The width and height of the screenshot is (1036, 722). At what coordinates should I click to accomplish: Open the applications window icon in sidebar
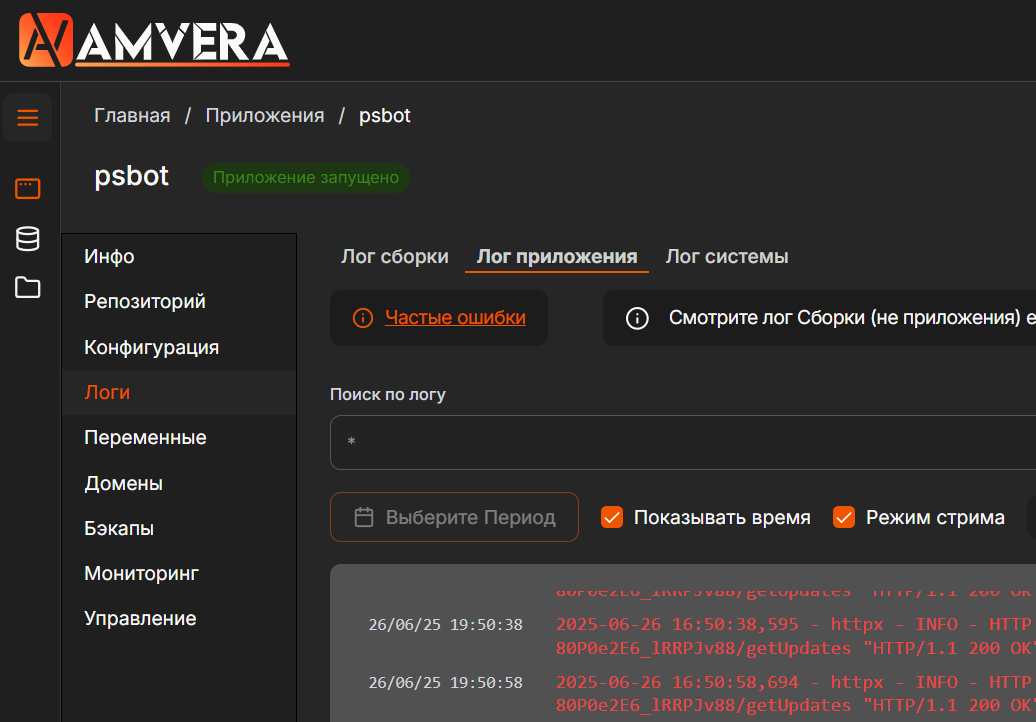pos(27,189)
